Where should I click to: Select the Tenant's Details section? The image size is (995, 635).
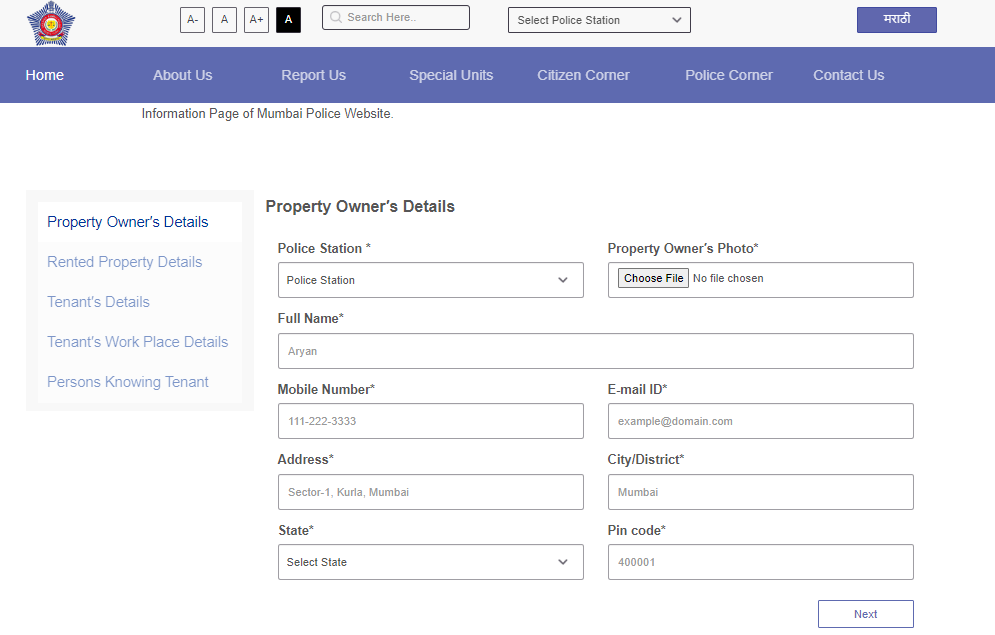98,302
